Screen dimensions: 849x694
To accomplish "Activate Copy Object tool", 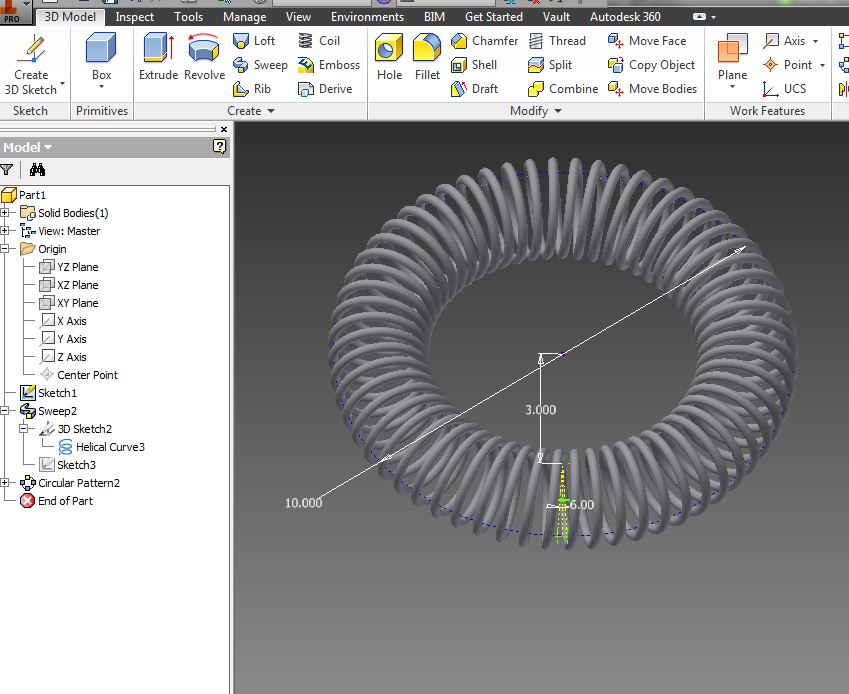I will coord(651,65).
